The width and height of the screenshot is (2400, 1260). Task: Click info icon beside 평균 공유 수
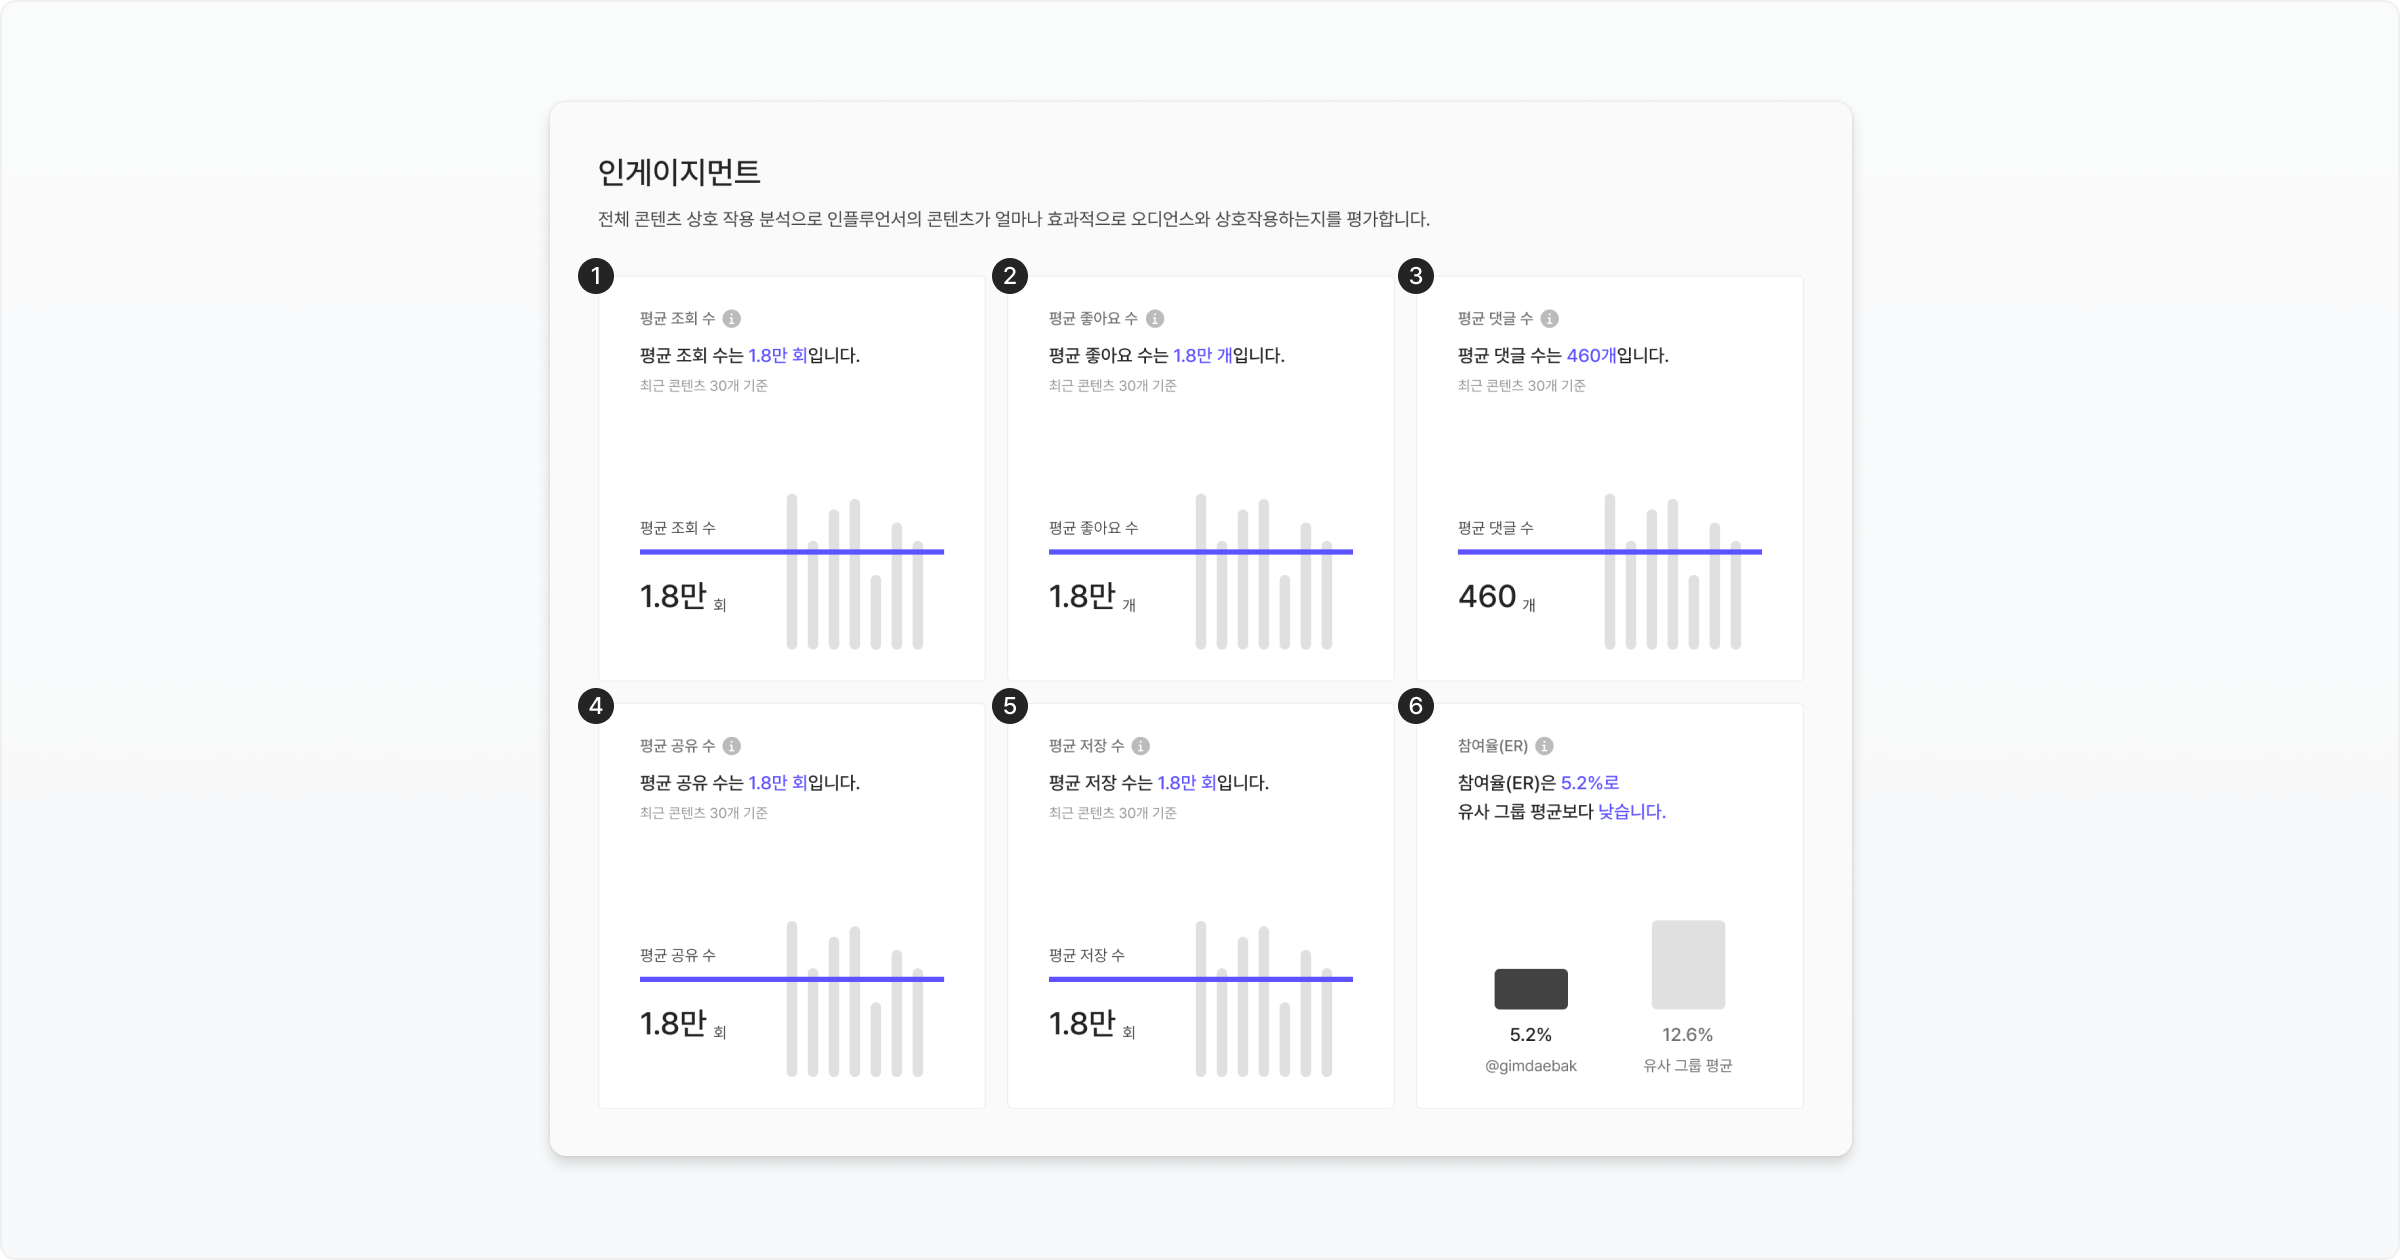coord(732,746)
